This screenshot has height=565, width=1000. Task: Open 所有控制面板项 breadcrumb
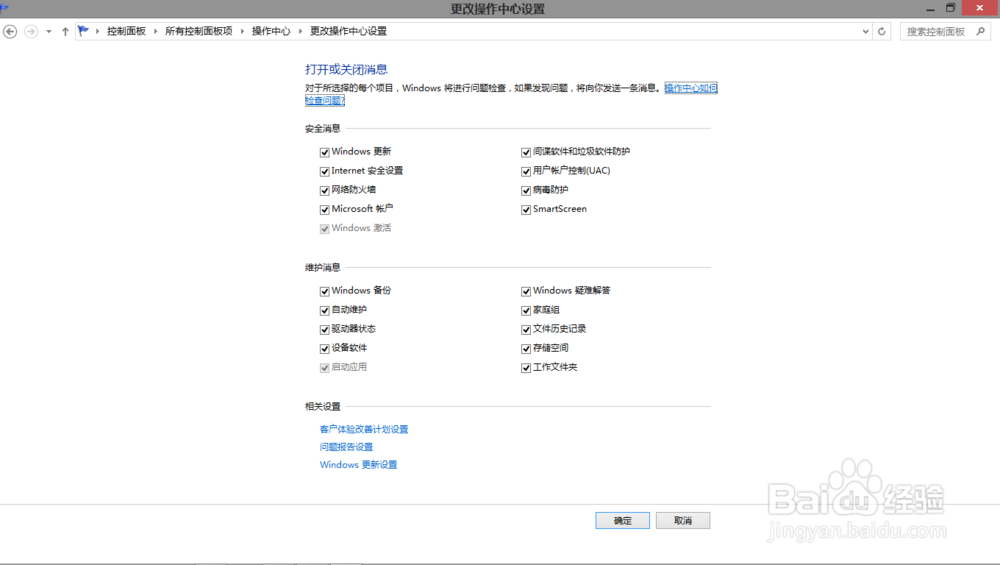click(199, 31)
